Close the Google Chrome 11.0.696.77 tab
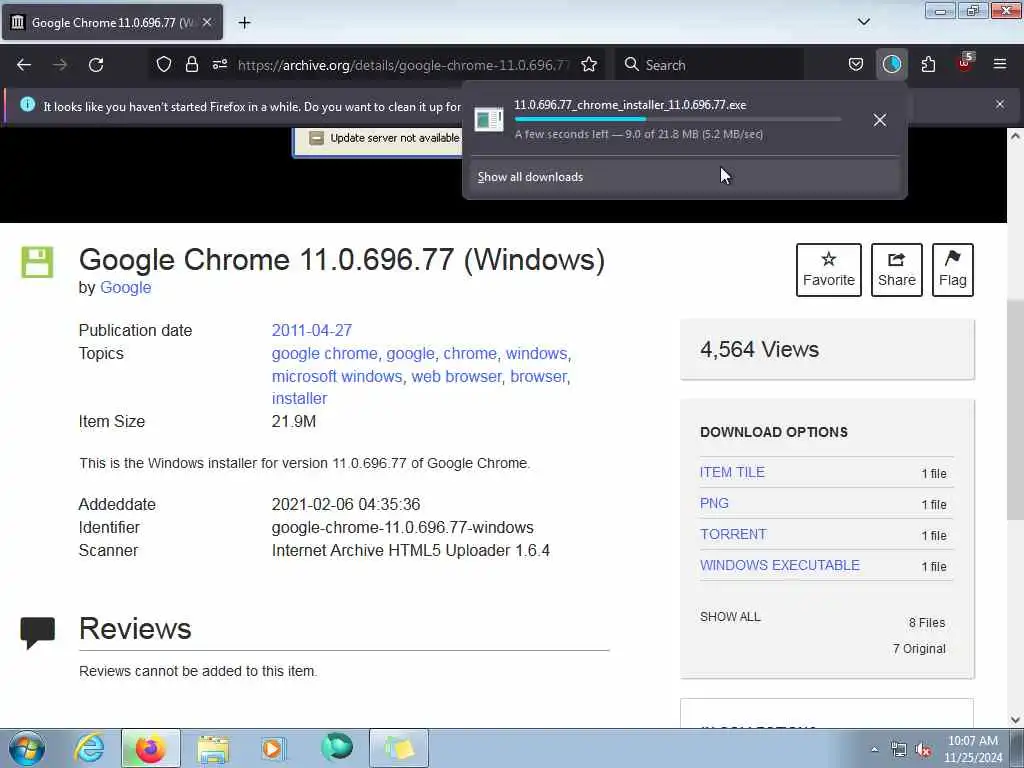 click(x=206, y=22)
